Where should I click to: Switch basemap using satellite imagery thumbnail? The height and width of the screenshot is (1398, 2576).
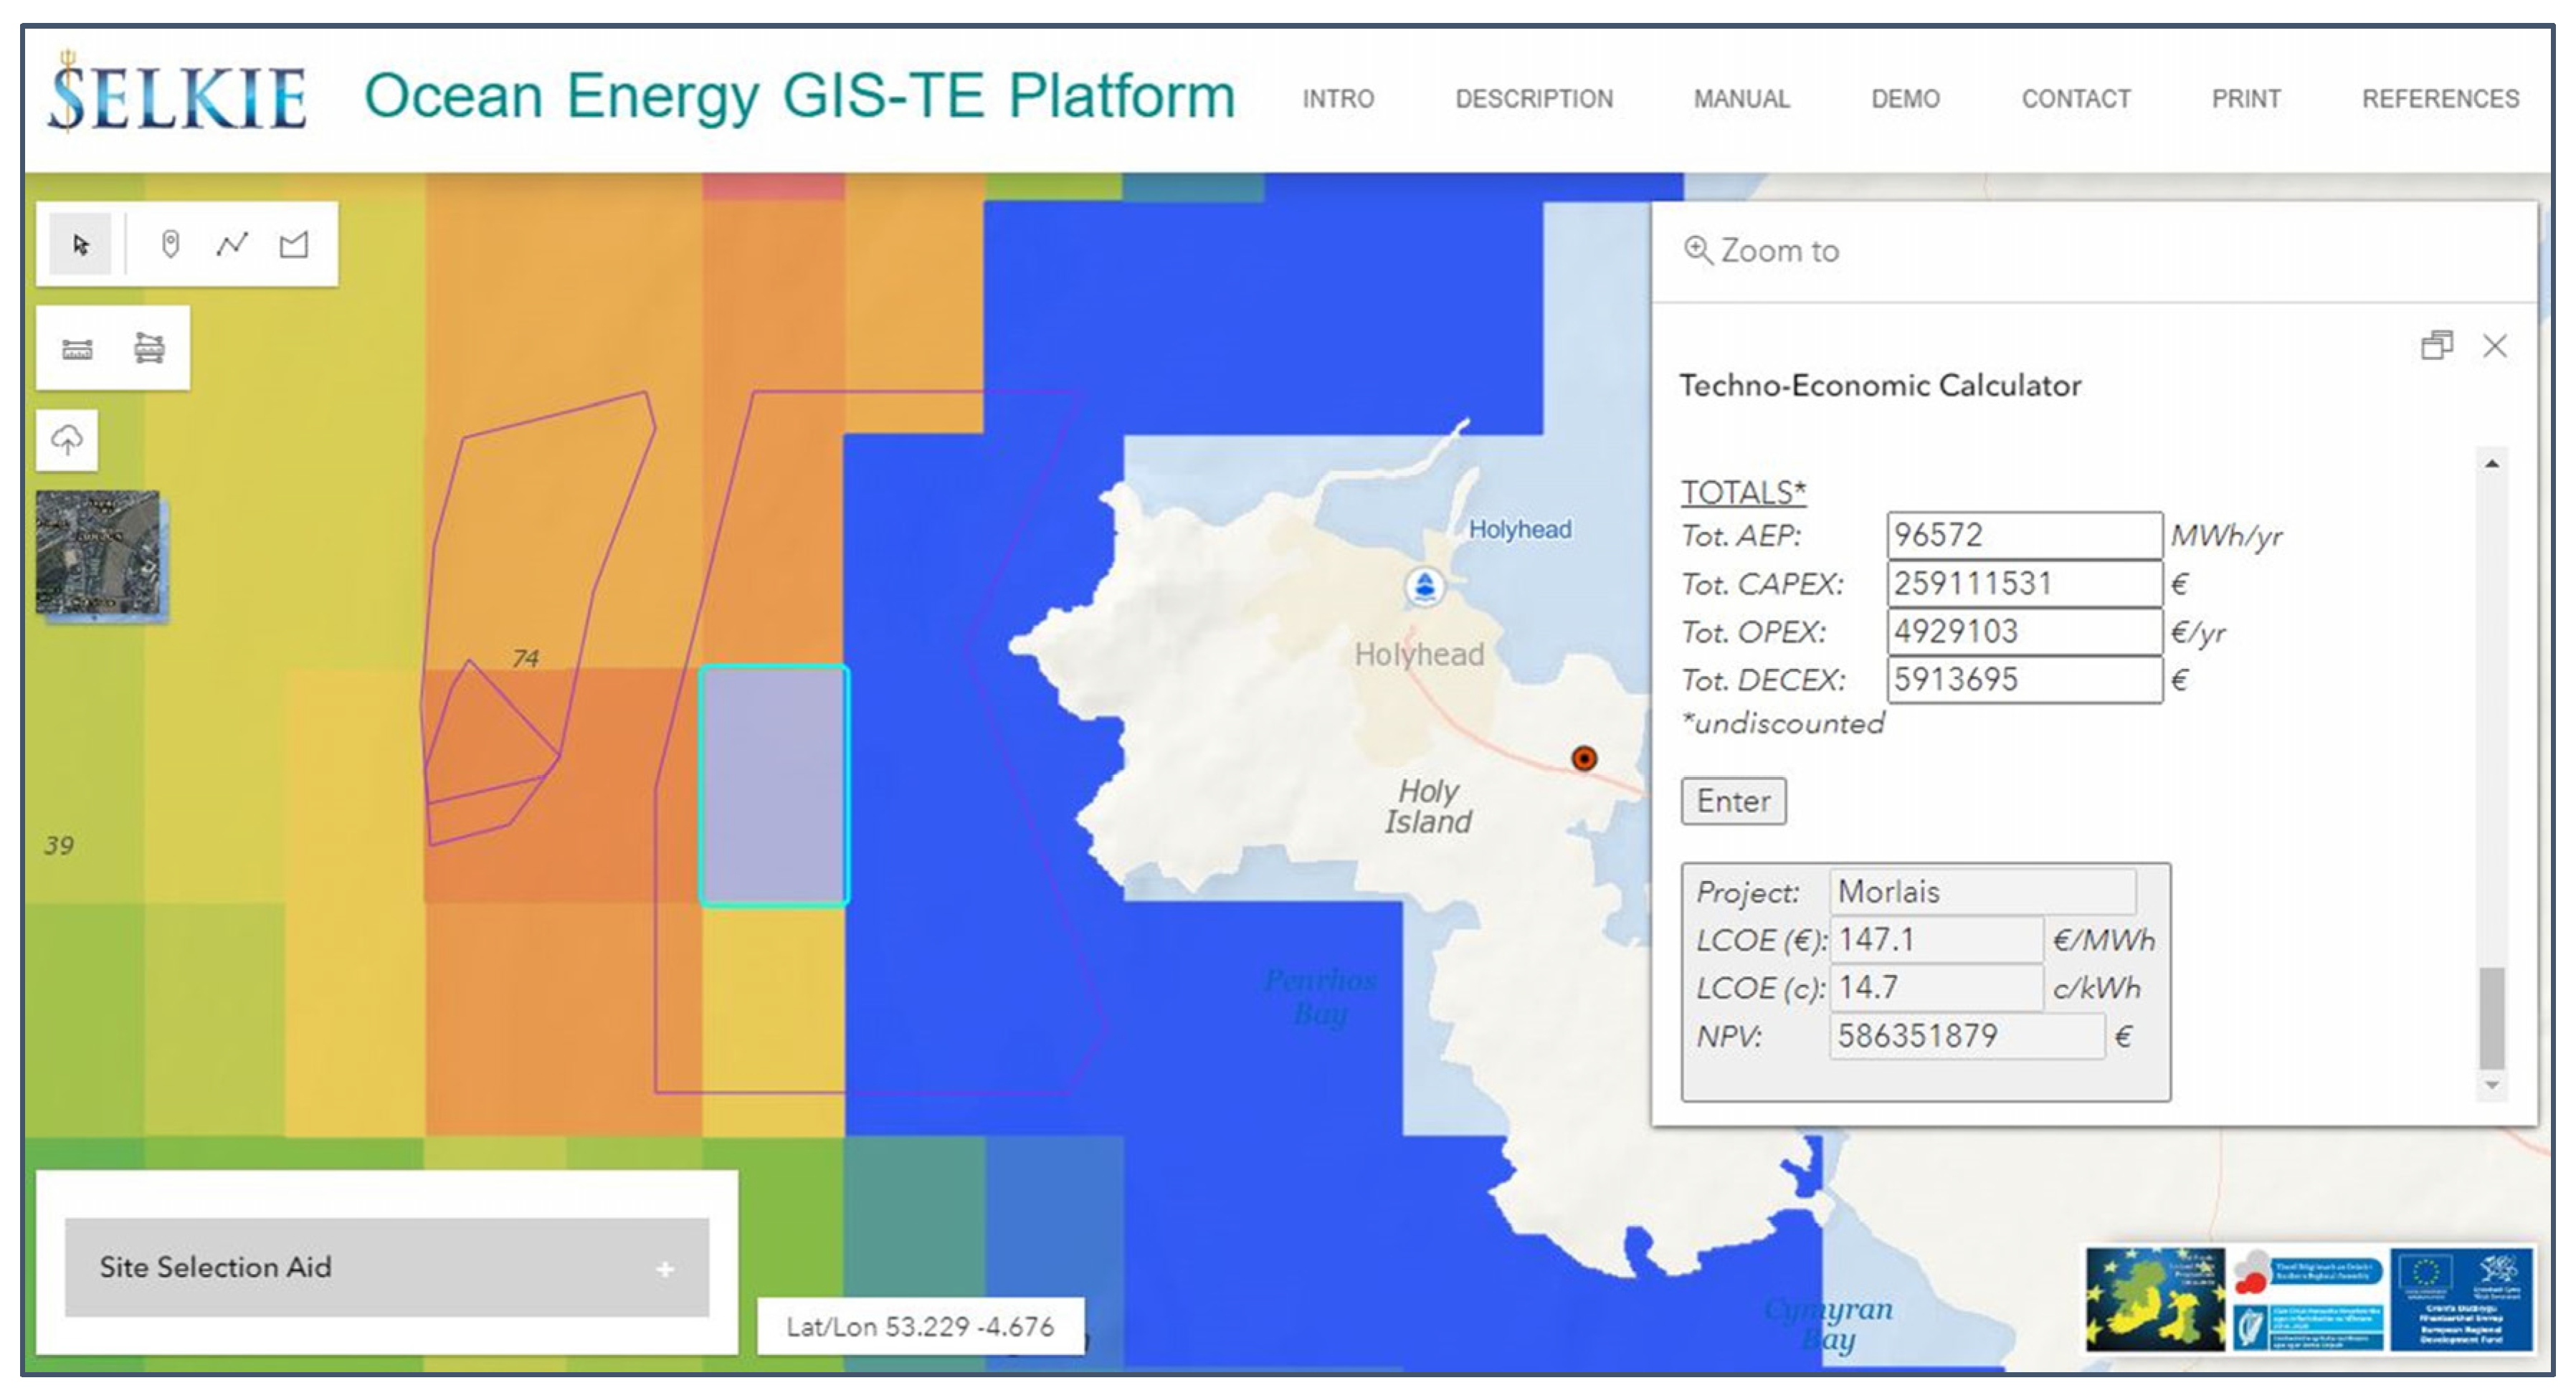pos(98,551)
